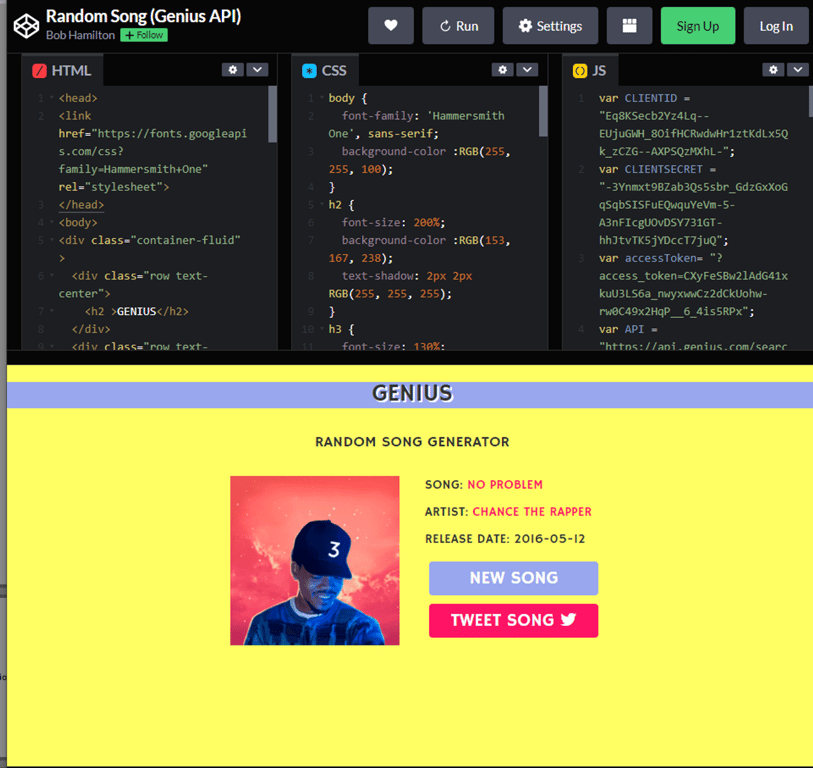
Task: Expand the CSS editor dropdown arrow
Action: [x=527, y=69]
